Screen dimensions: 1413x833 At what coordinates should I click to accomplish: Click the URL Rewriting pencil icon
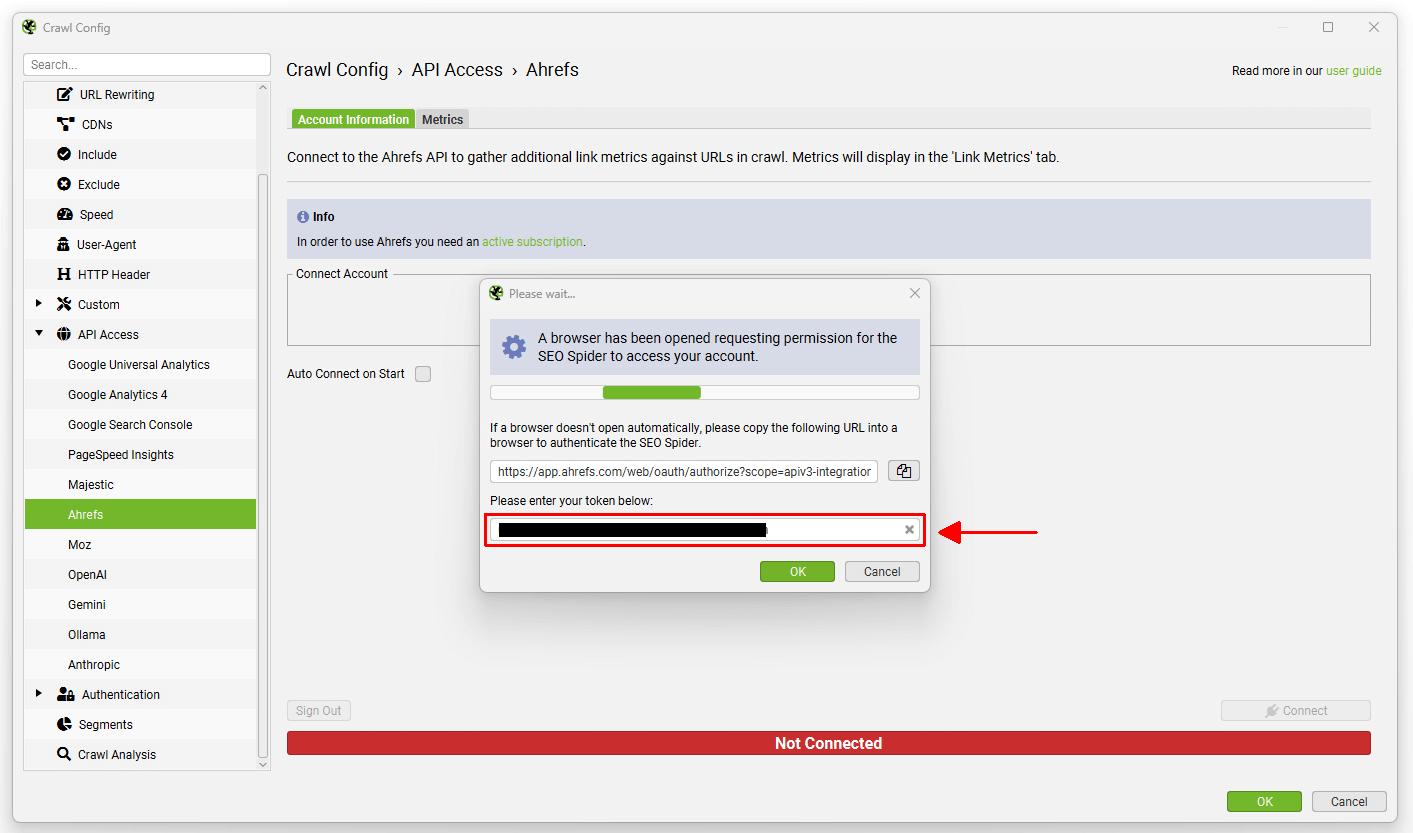(x=65, y=95)
